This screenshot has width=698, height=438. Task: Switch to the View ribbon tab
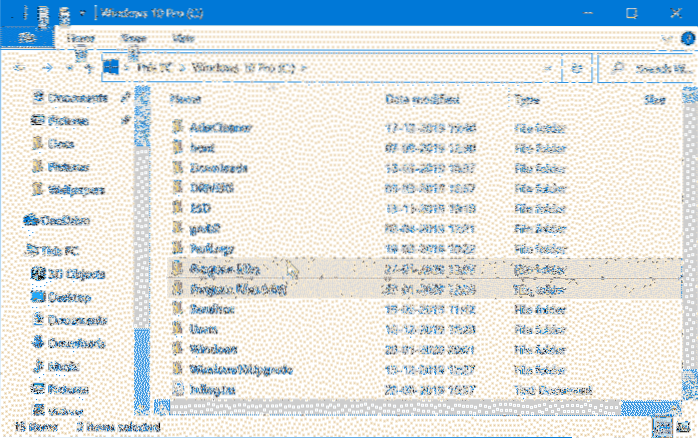click(x=184, y=38)
